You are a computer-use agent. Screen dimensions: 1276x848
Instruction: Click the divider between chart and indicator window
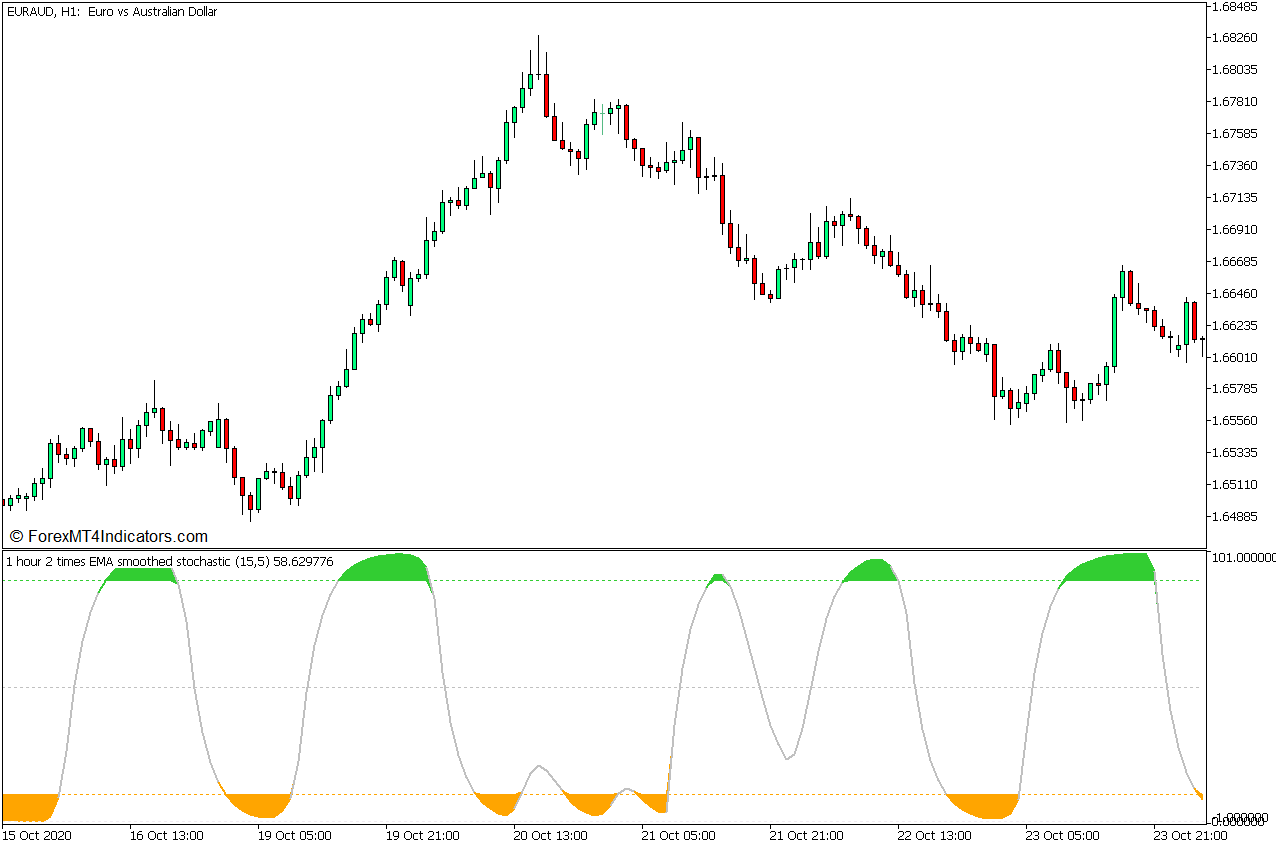coord(600,548)
